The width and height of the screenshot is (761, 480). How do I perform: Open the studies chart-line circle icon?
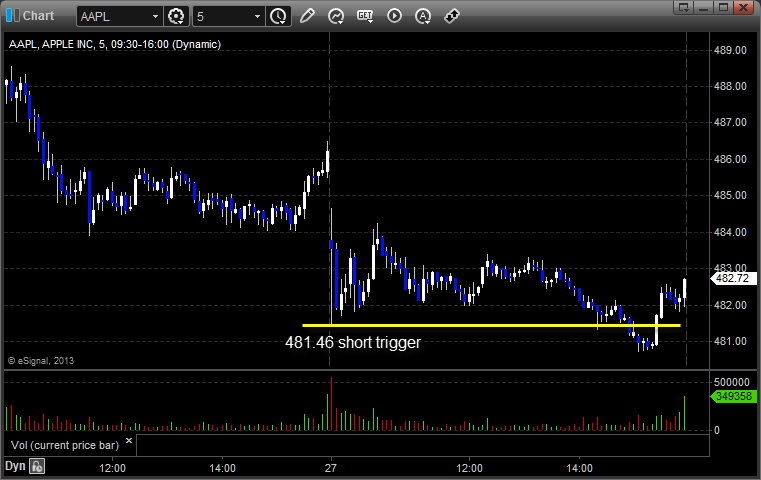[335, 16]
